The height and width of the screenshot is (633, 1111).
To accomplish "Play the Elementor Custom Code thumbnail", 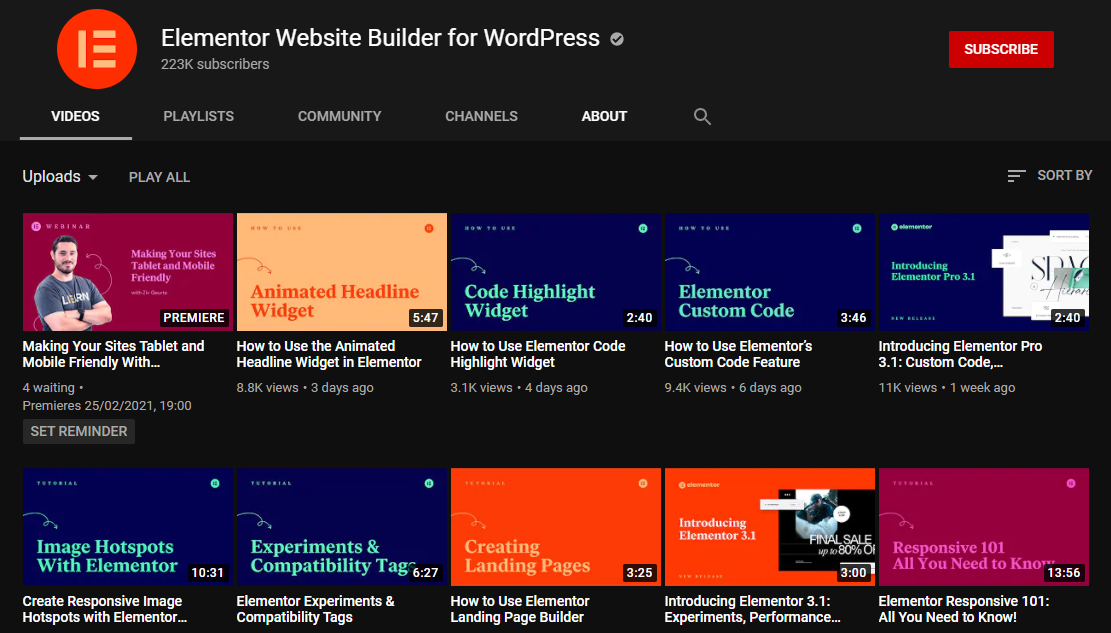I will pos(769,272).
